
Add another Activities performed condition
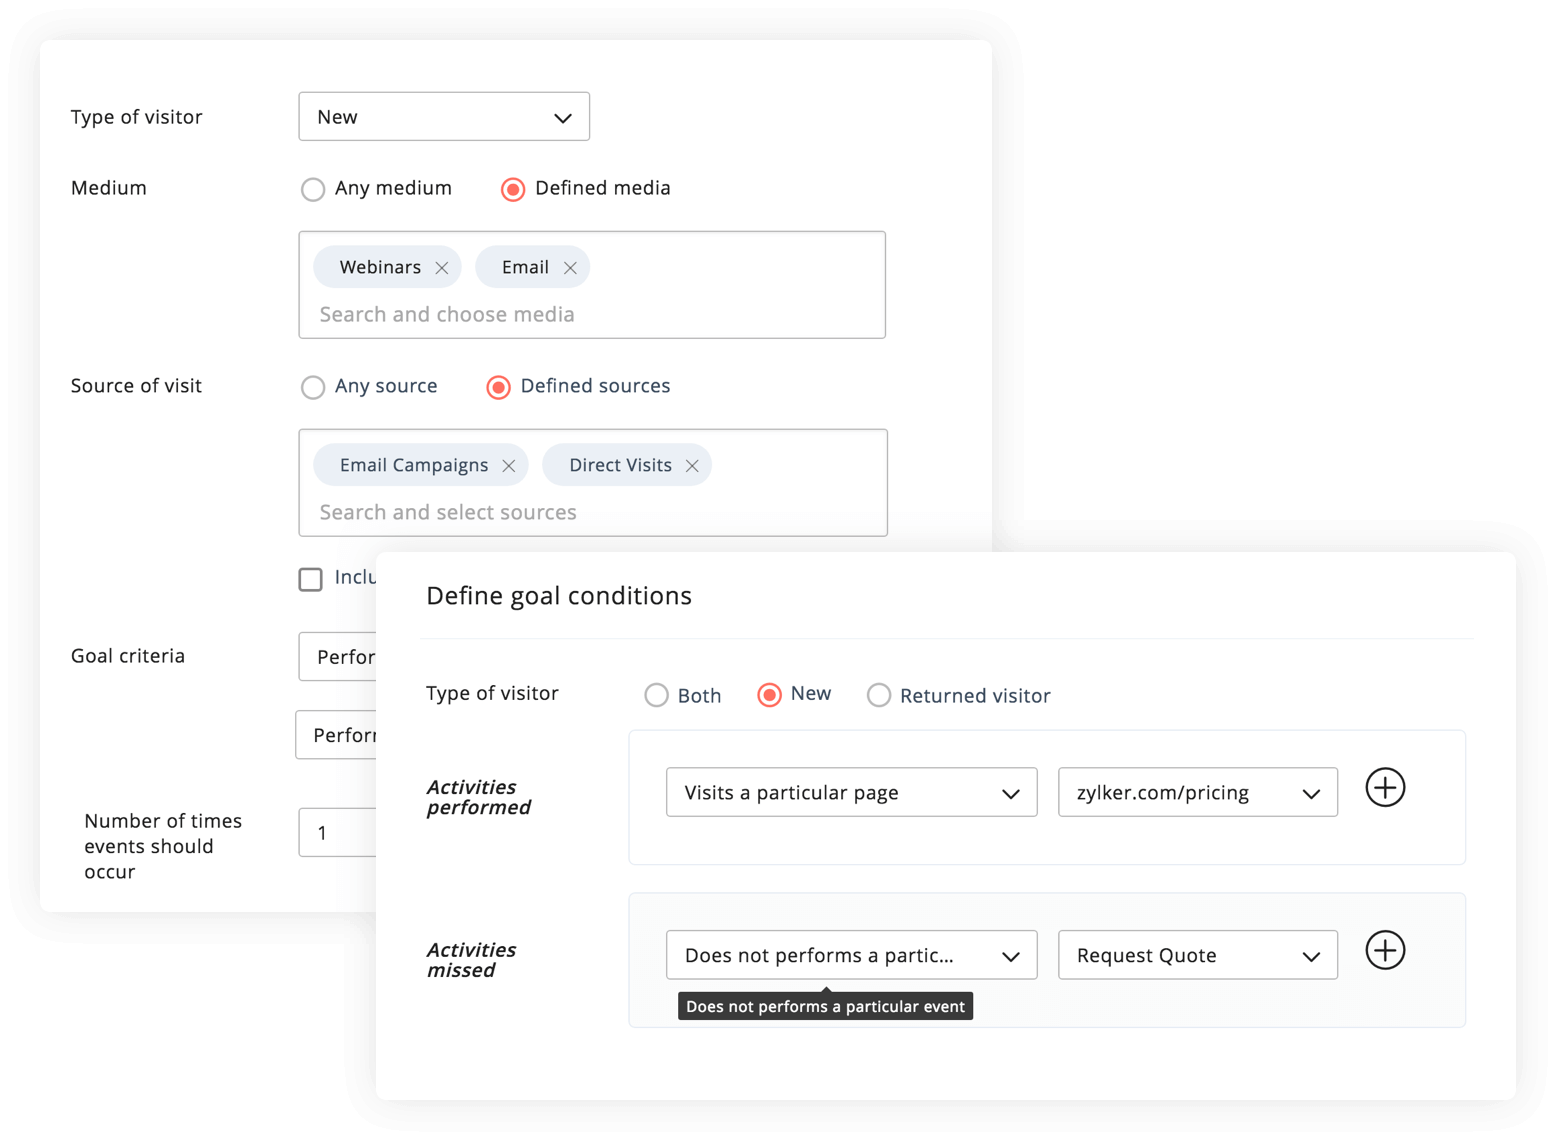[1385, 788]
